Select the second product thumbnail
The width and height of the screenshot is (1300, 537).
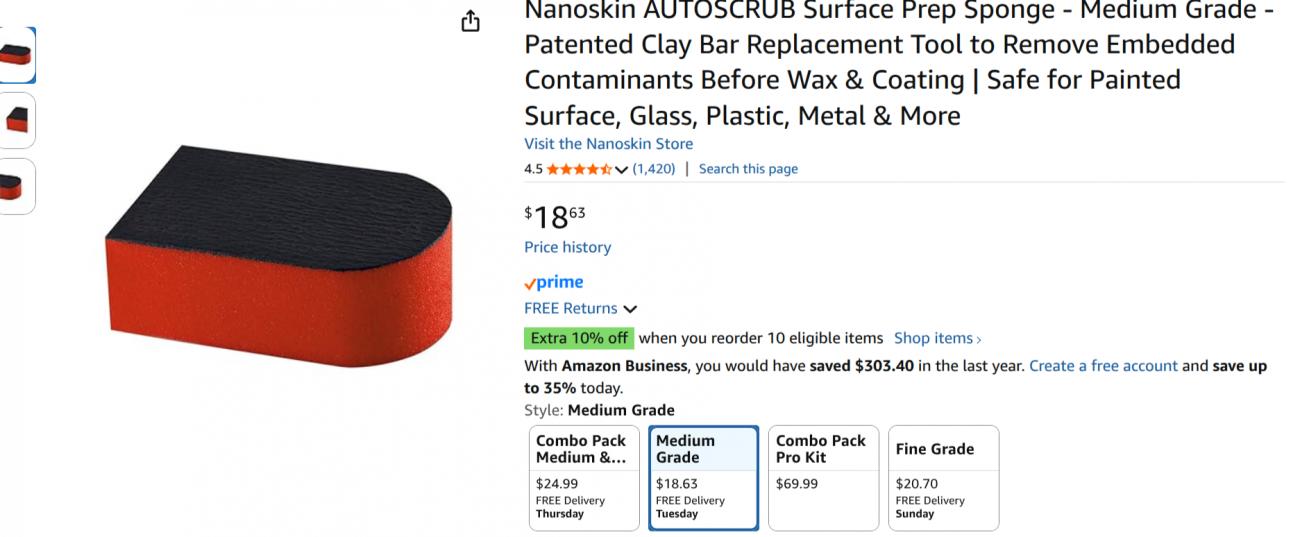coord(17,121)
